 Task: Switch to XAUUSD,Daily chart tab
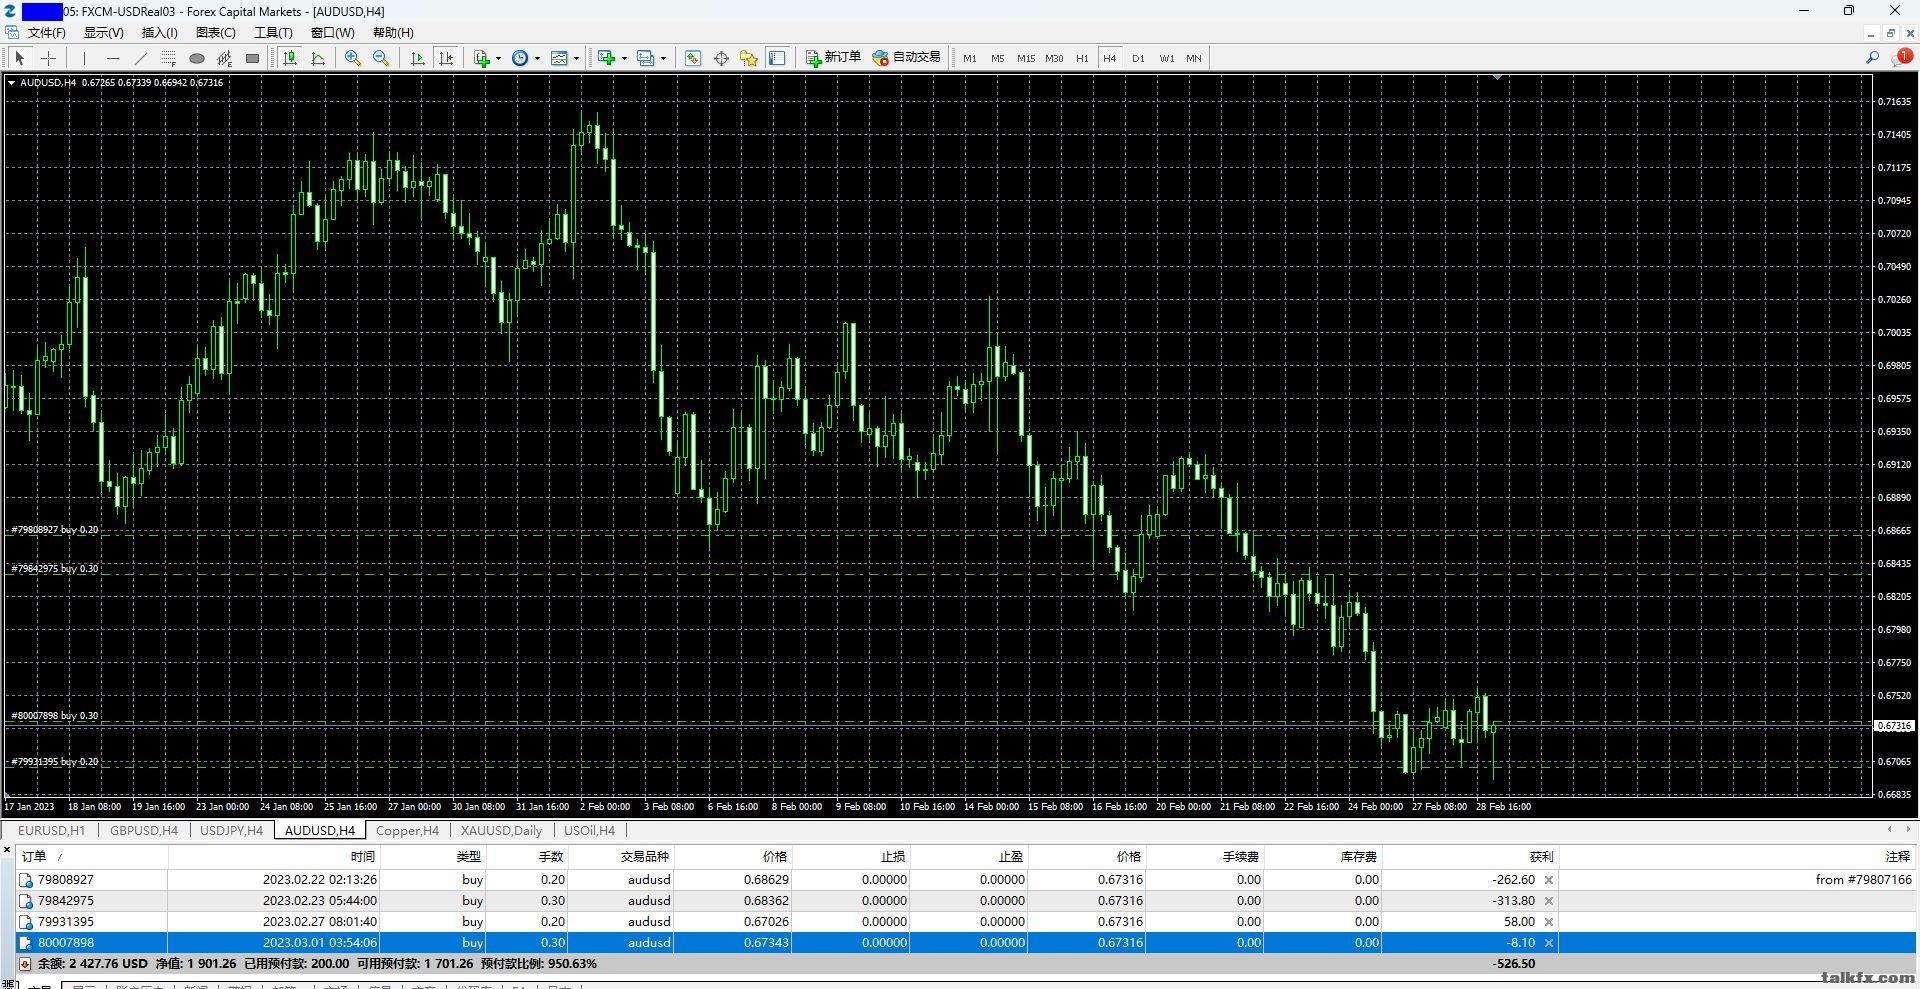pyautogui.click(x=501, y=830)
